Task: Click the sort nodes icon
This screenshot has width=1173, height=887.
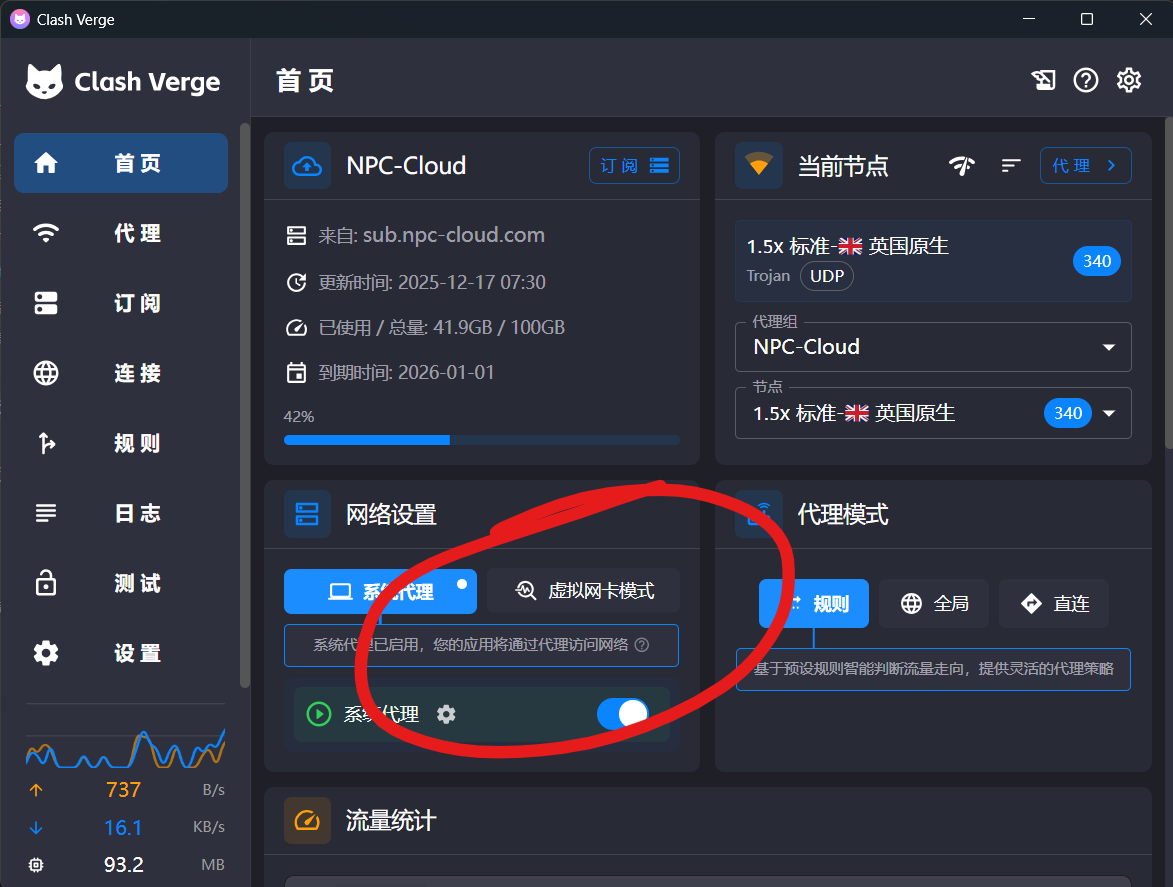Action: (1011, 166)
